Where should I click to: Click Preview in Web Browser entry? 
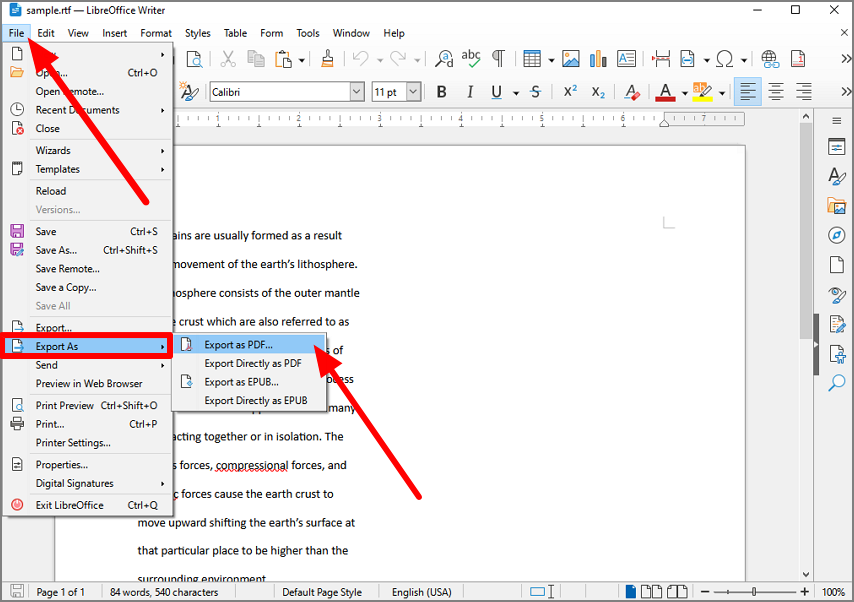(87, 384)
